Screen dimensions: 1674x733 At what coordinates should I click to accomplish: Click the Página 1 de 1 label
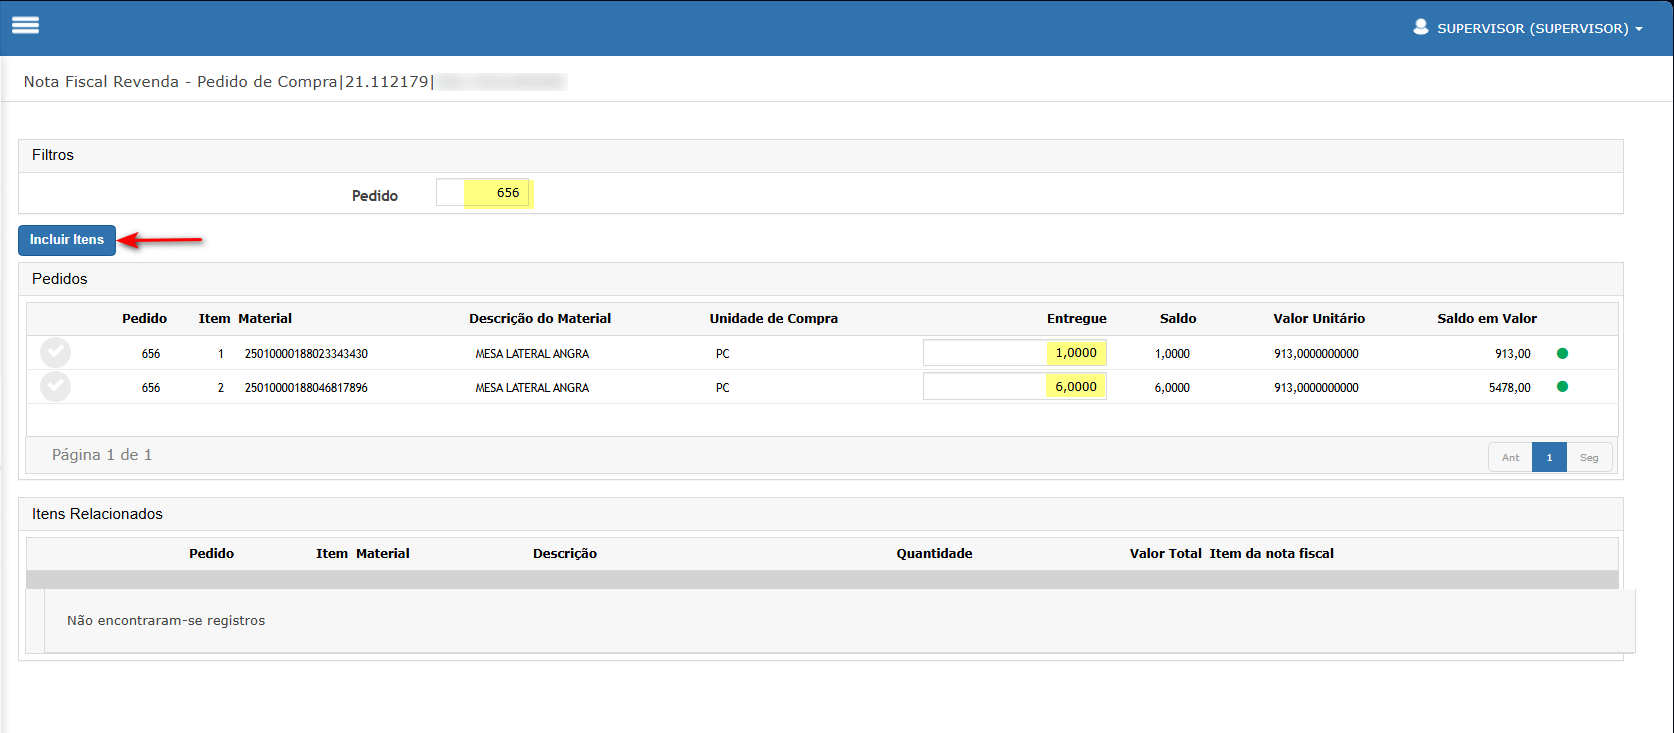click(x=102, y=455)
